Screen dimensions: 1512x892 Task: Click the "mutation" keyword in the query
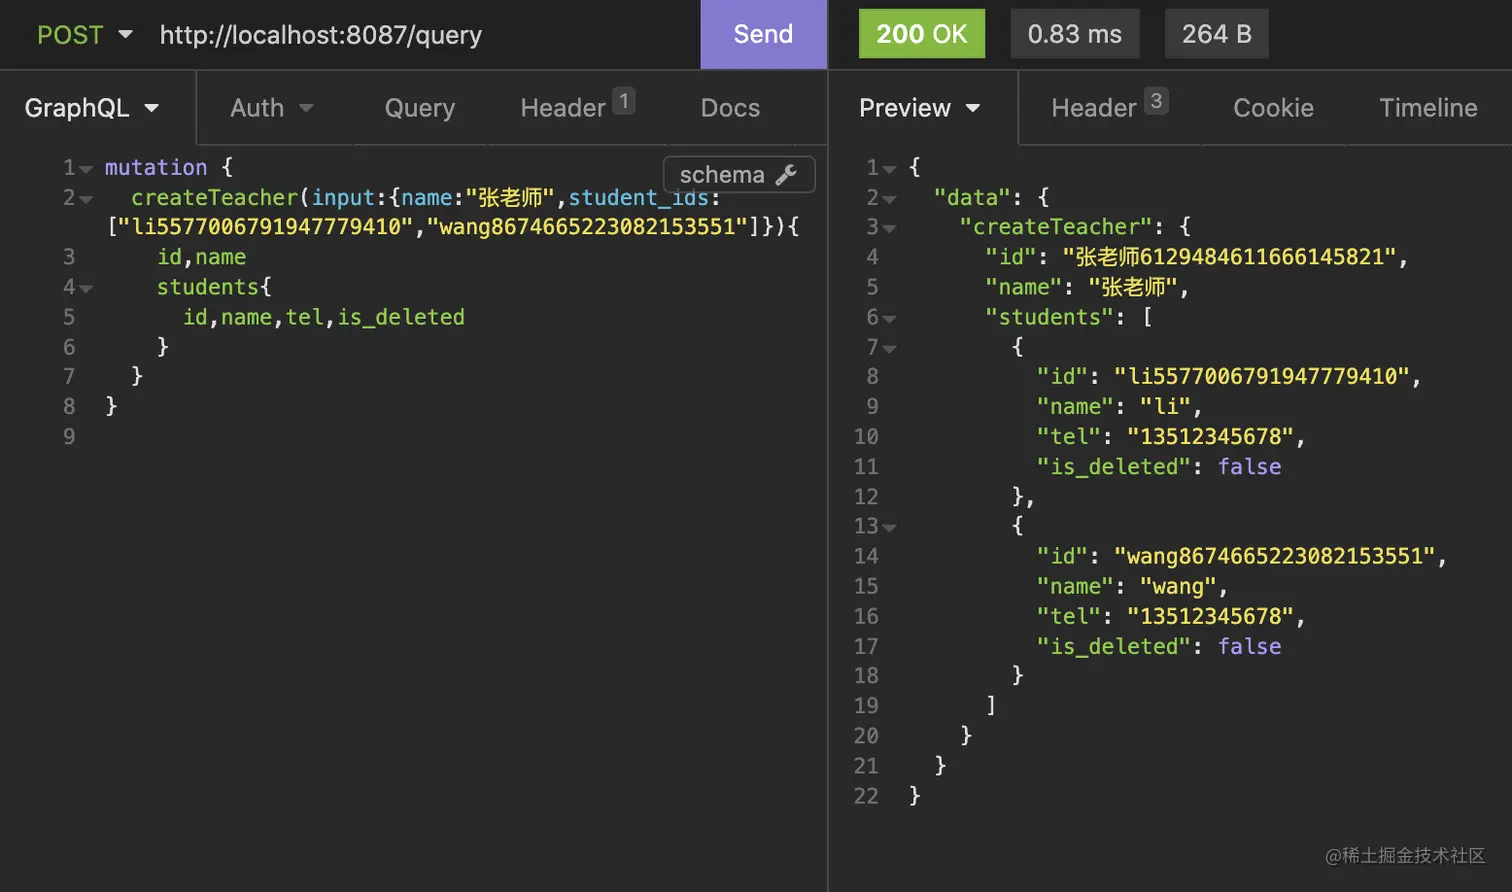(x=156, y=167)
